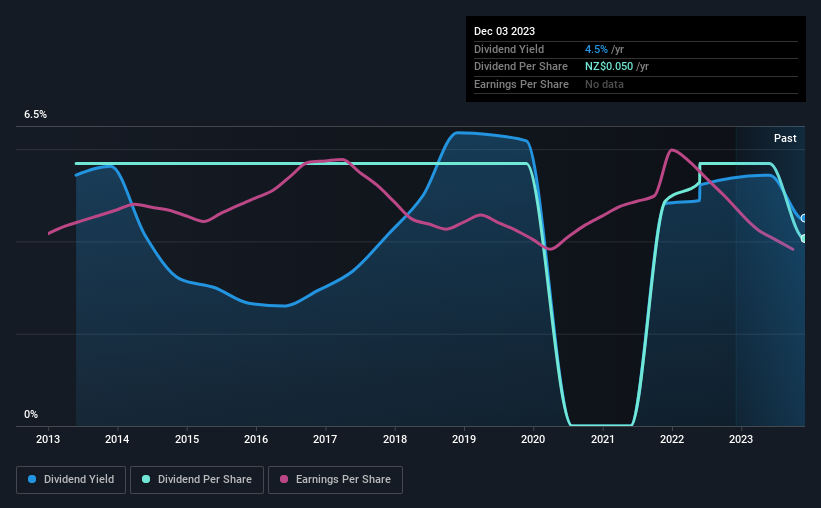Viewport: 821px width, 508px height.
Task: Select the 2013 x-axis label
Action: (x=48, y=439)
